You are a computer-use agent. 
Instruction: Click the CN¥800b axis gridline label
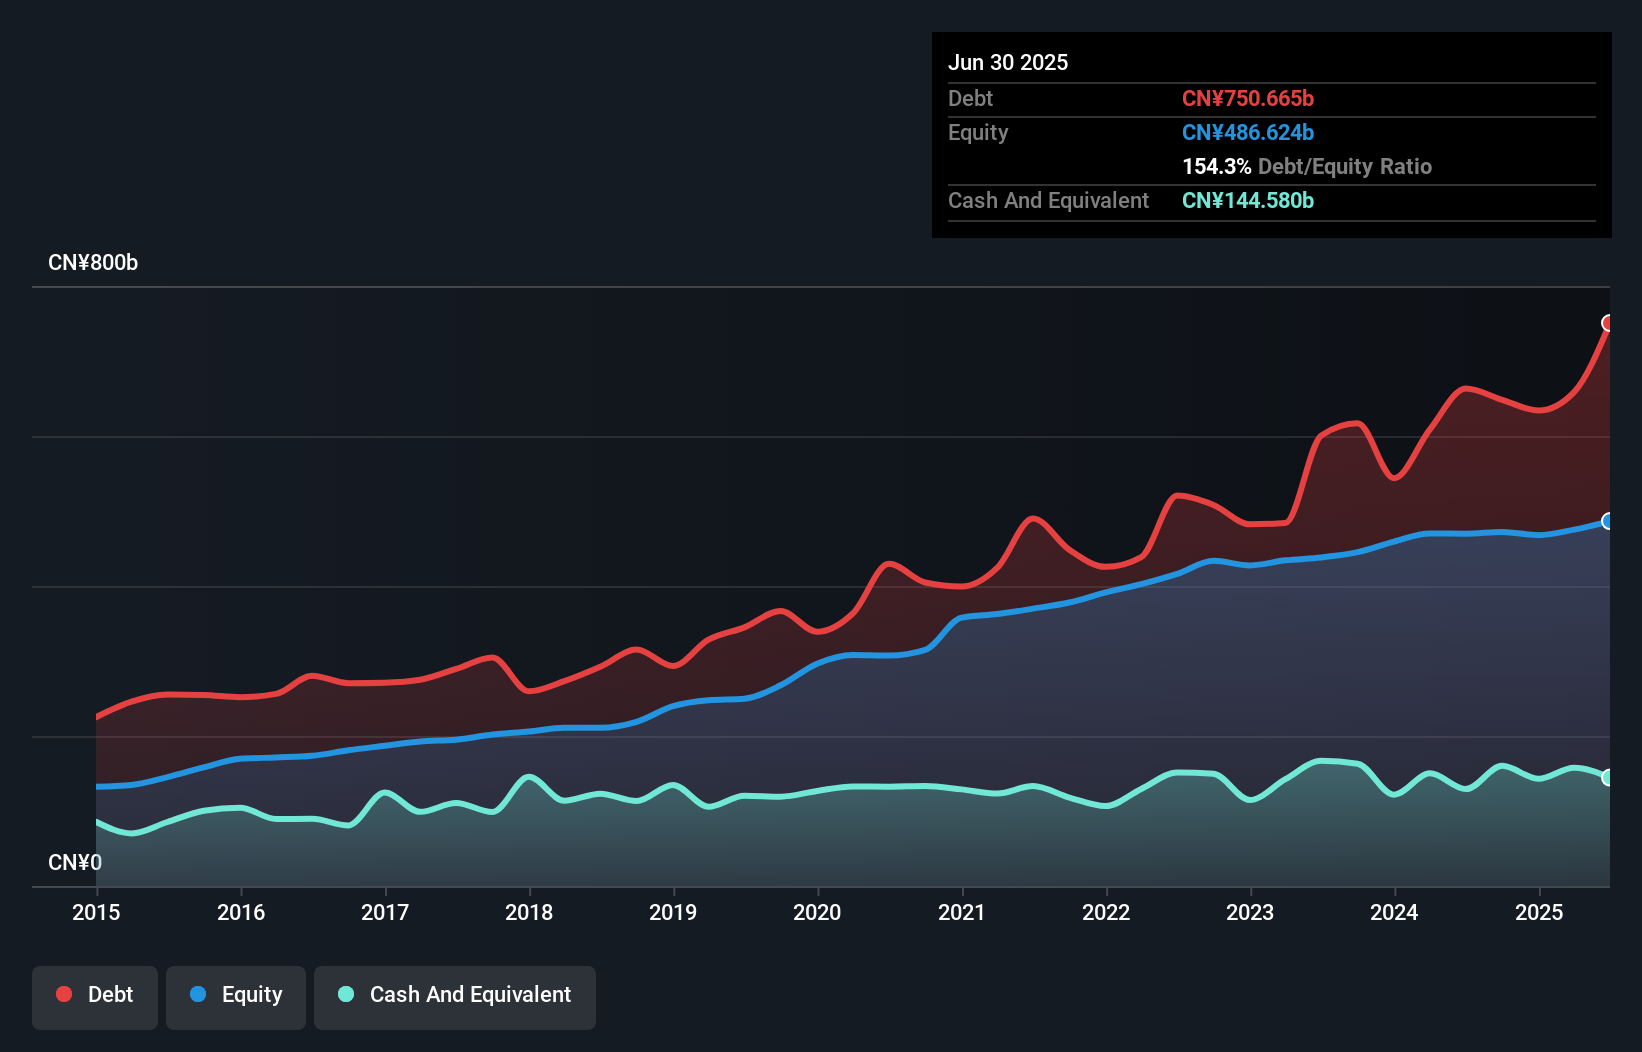tap(93, 262)
